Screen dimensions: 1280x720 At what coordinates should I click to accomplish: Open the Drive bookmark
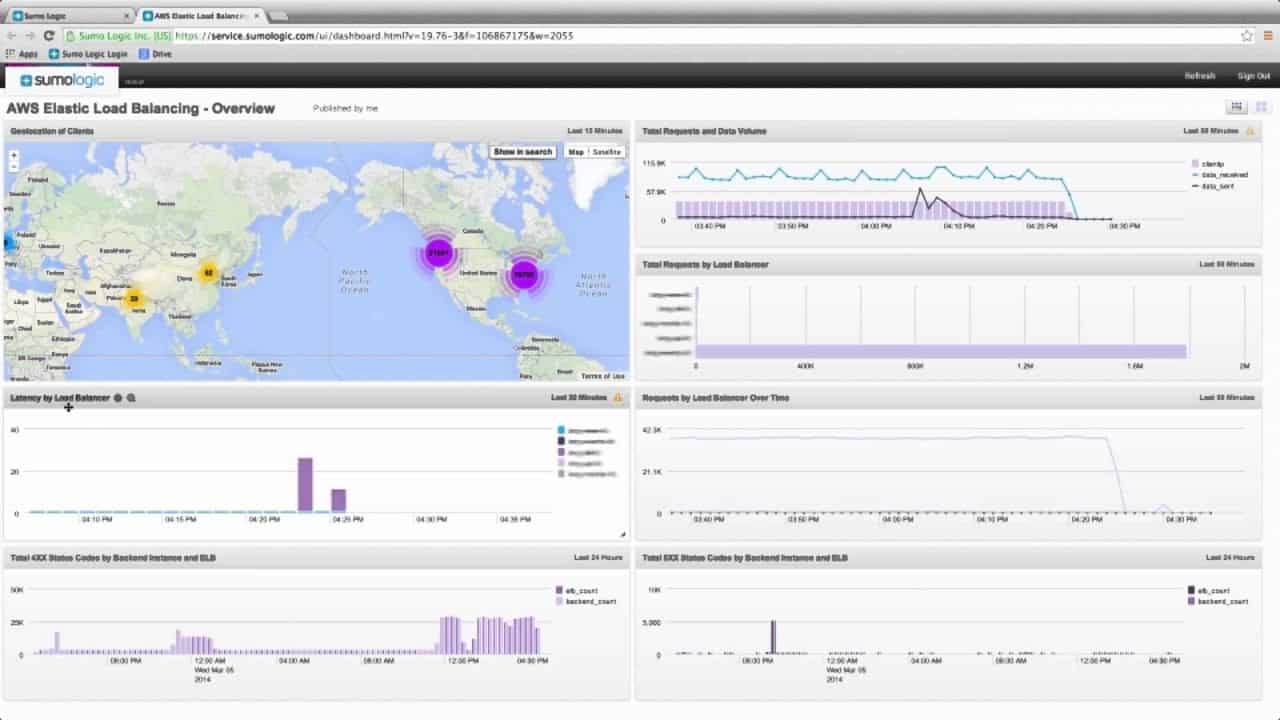(x=155, y=54)
